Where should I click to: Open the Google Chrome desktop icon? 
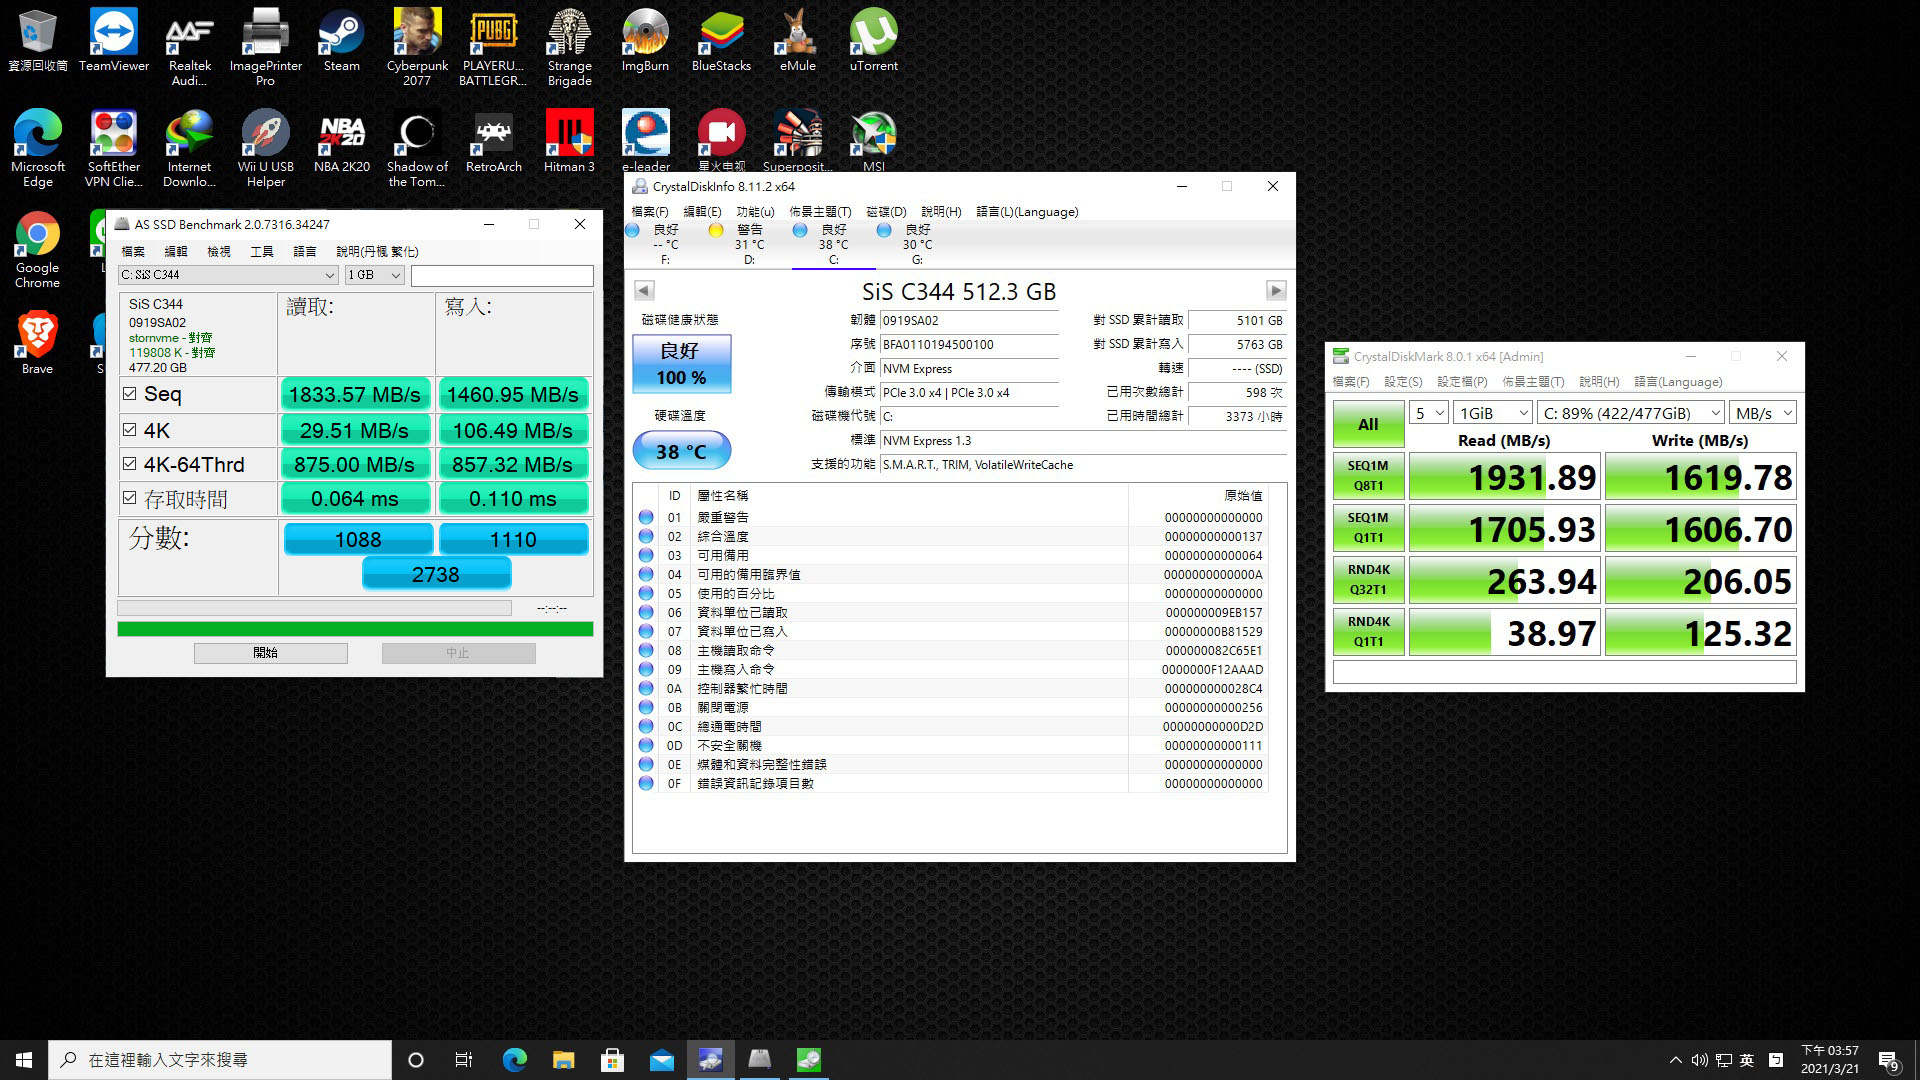pyautogui.click(x=38, y=250)
